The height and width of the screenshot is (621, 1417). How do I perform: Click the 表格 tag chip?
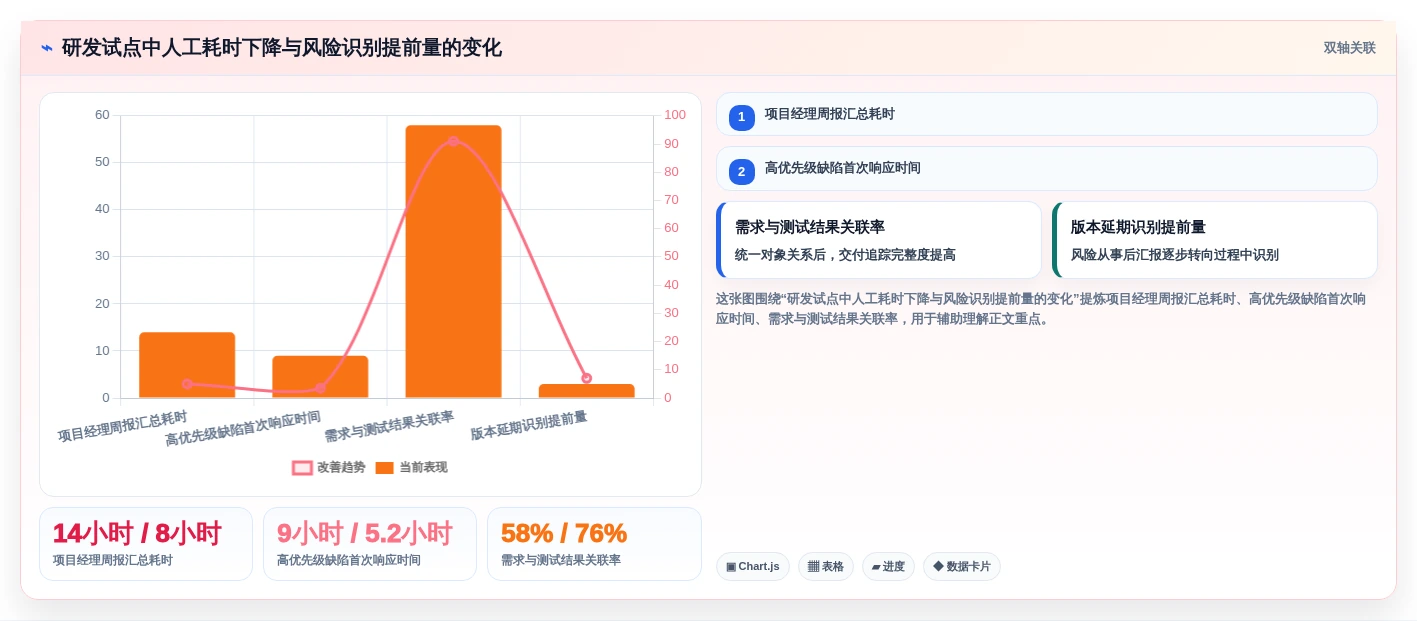point(825,567)
